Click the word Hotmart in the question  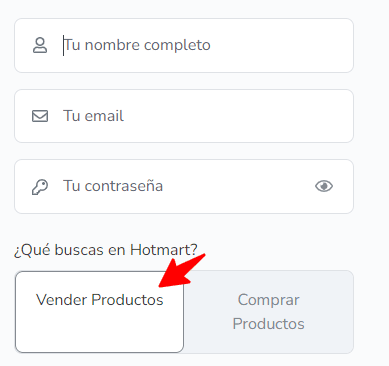tap(164, 250)
